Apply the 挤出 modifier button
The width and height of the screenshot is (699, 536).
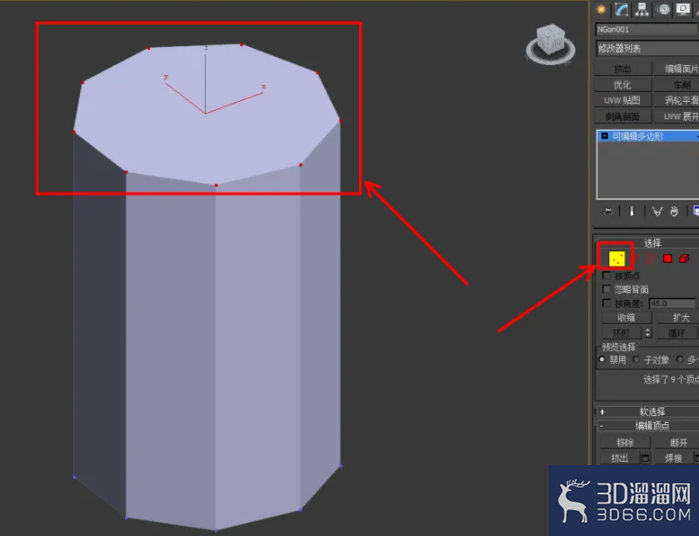click(622, 69)
